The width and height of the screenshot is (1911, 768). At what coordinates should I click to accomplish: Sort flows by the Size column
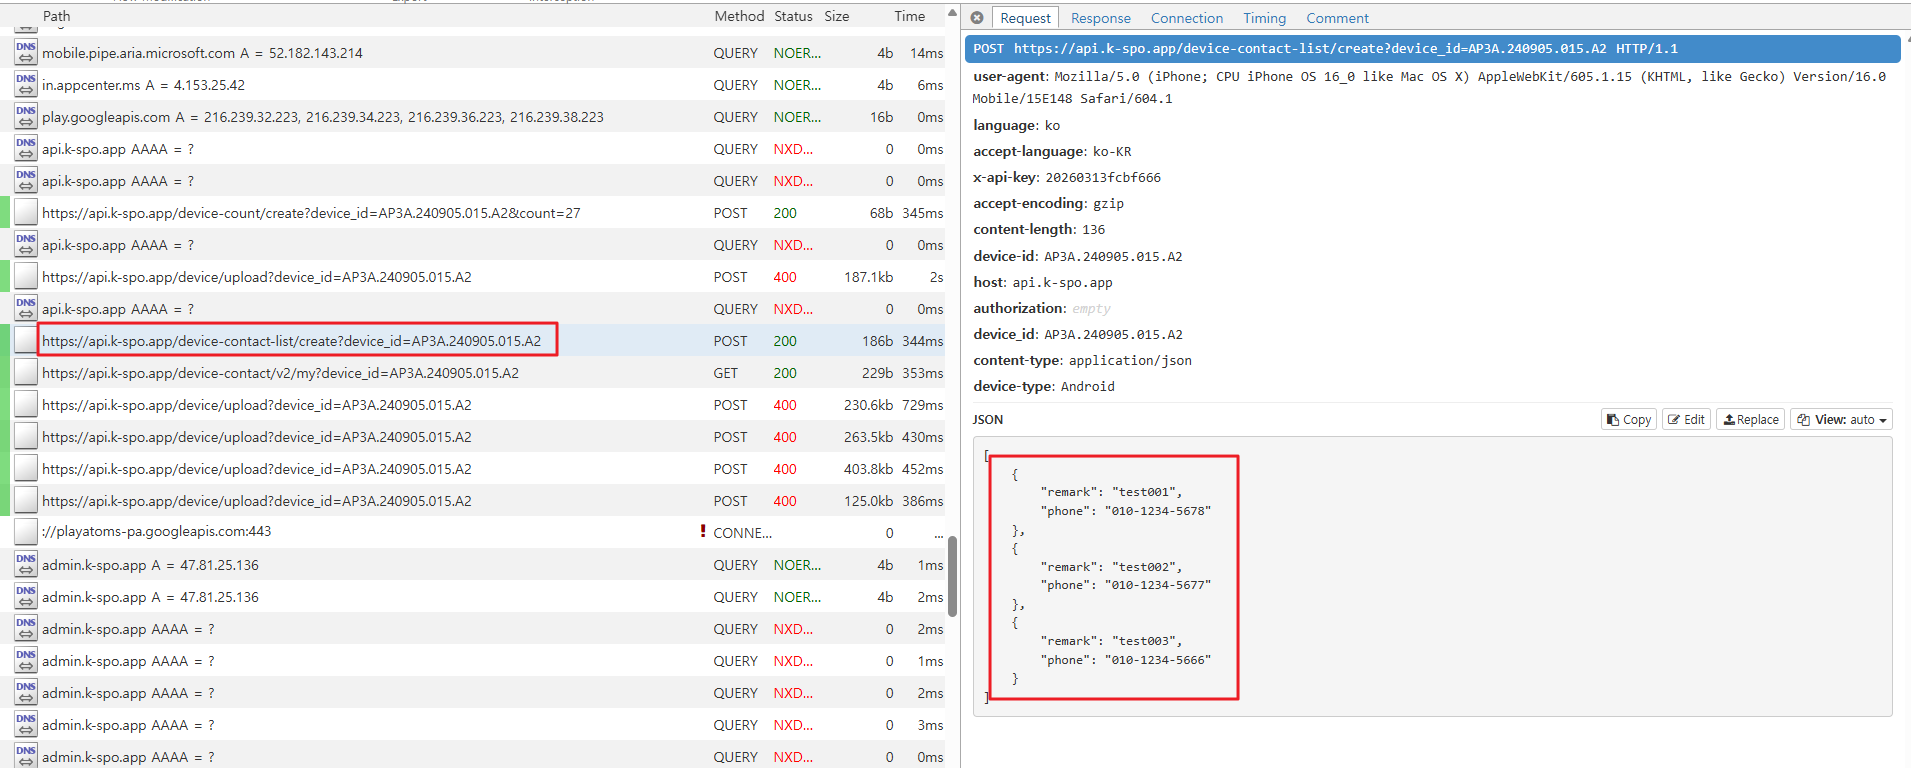click(836, 16)
